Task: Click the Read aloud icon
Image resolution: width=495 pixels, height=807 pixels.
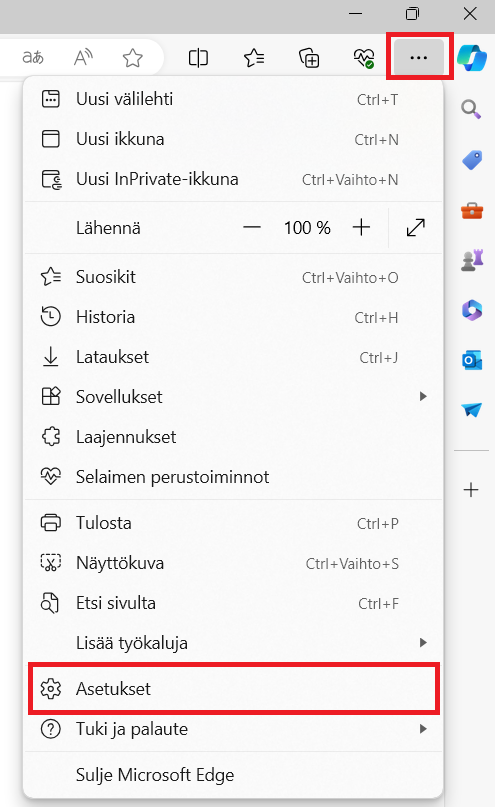Action: pyautogui.click(x=83, y=58)
